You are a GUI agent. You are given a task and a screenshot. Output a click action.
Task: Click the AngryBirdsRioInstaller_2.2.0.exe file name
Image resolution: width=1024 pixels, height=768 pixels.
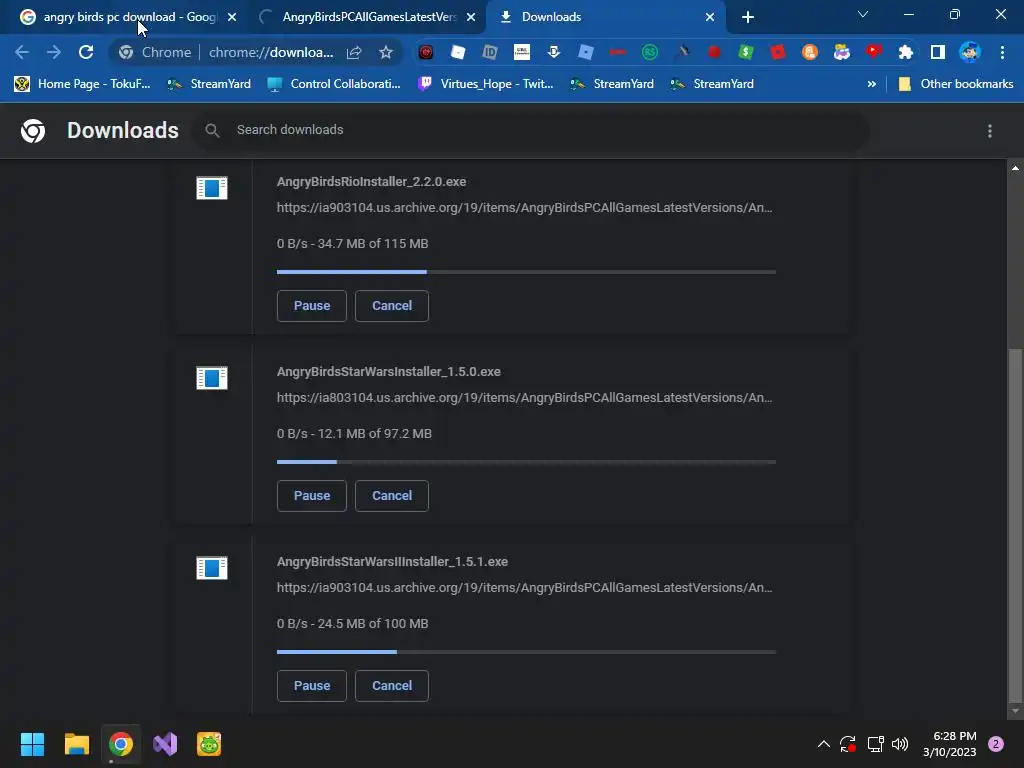click(371, 182)
